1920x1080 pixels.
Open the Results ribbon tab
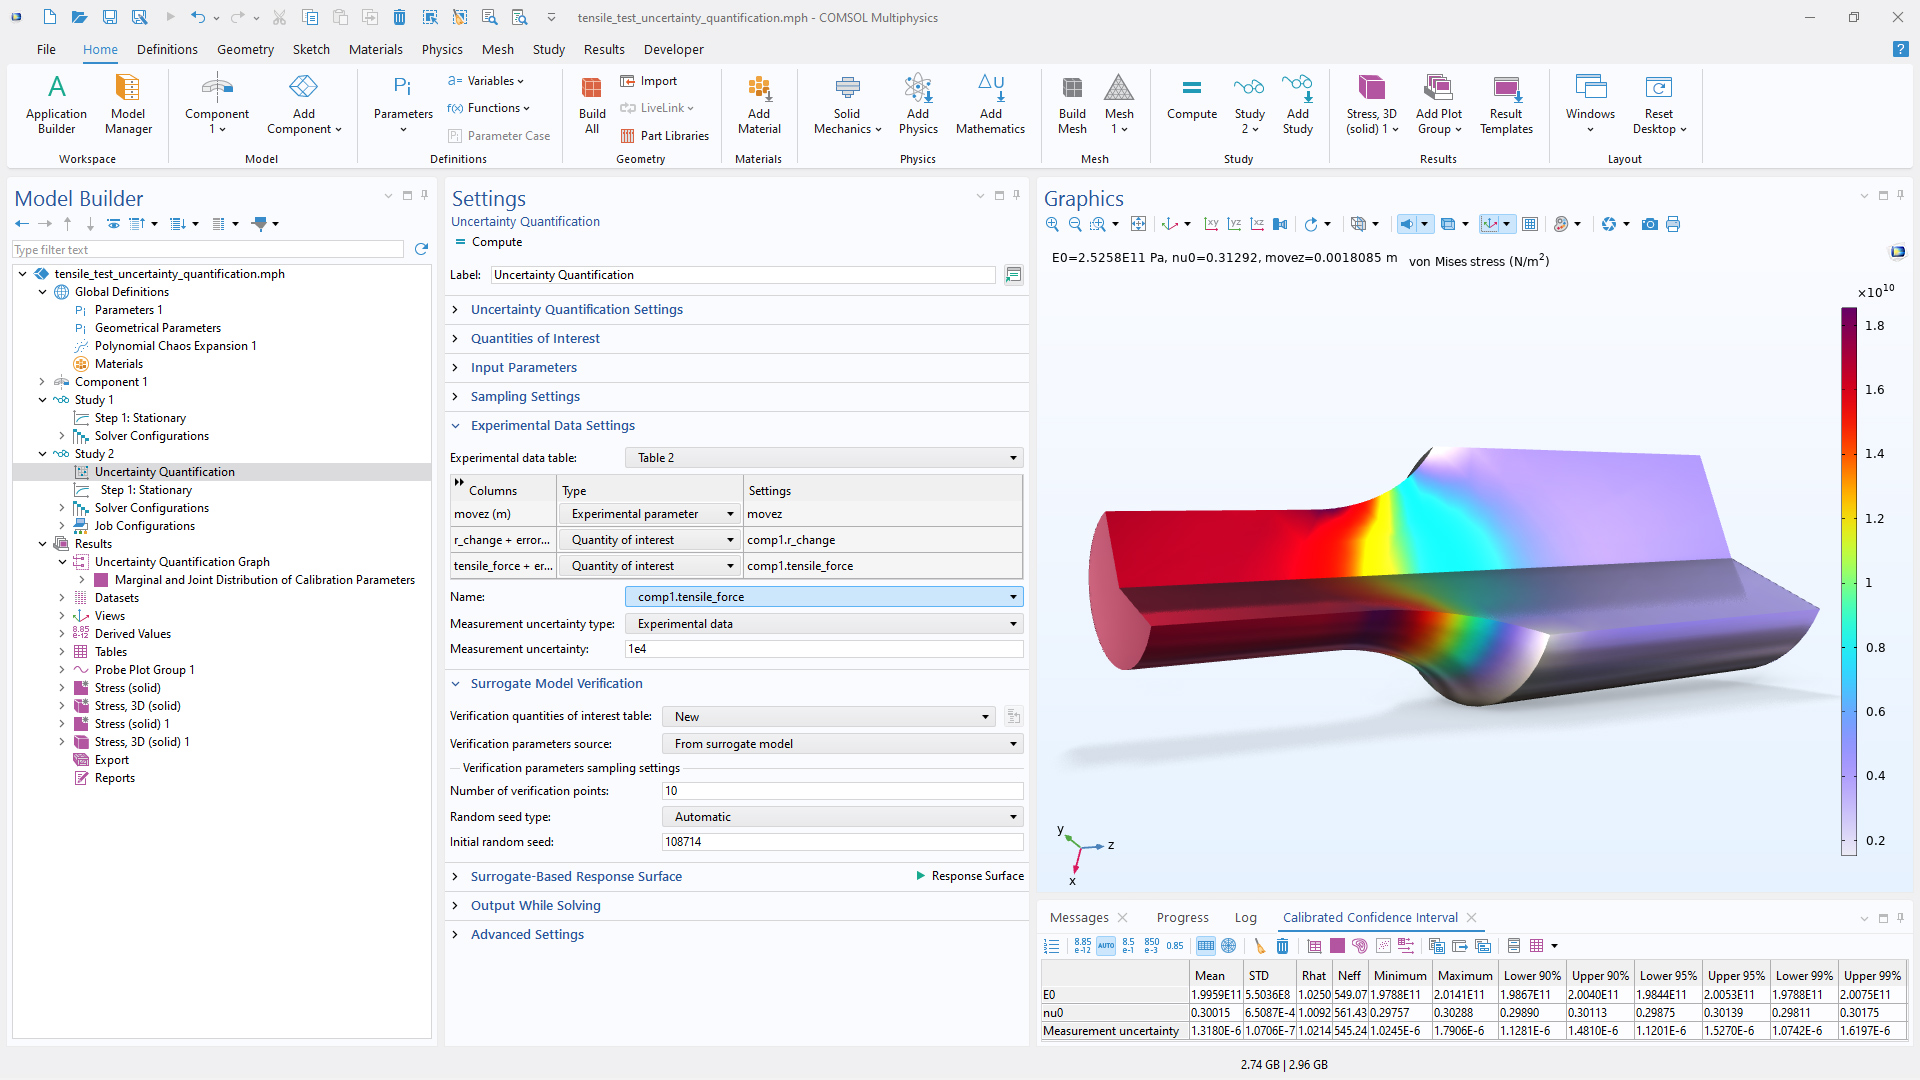(604, 49)
